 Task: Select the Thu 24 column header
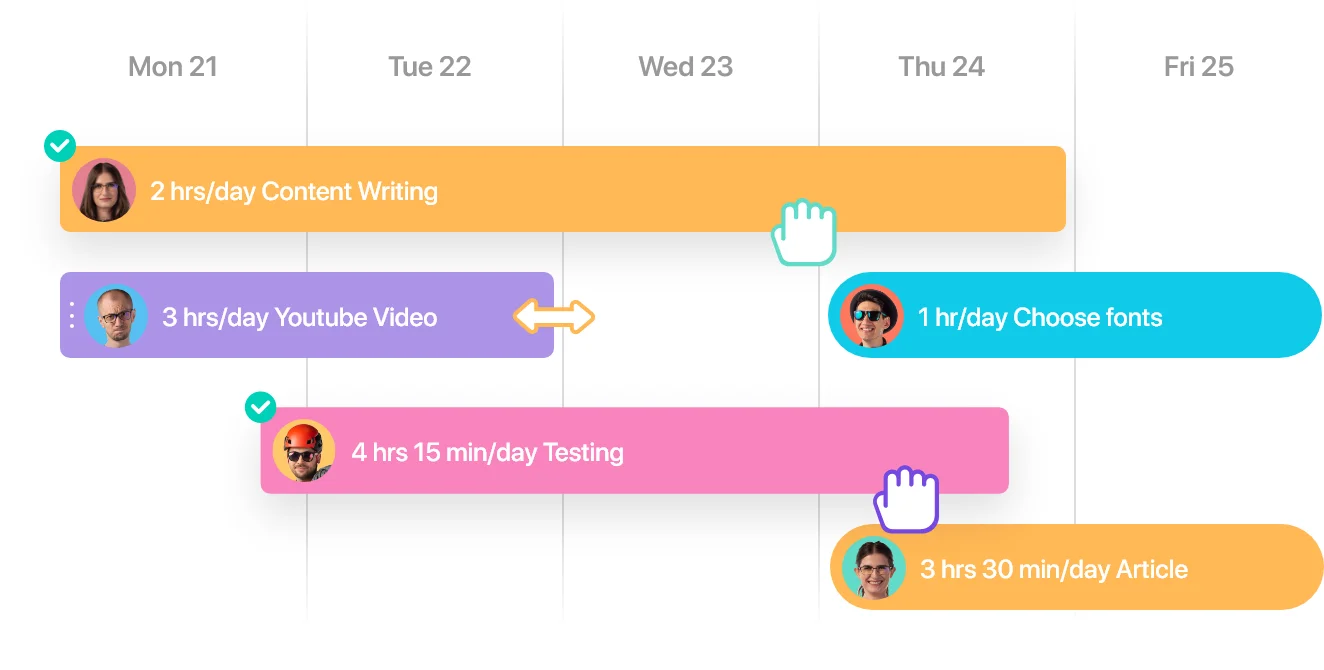941,67
